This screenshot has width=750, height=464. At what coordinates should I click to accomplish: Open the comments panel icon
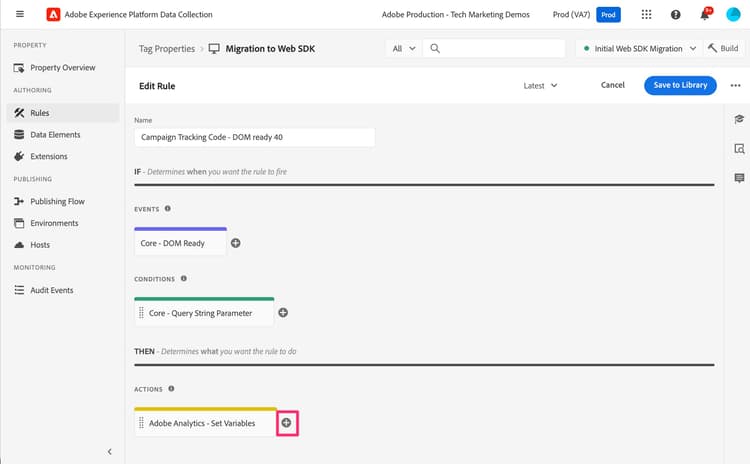point(739,178)
